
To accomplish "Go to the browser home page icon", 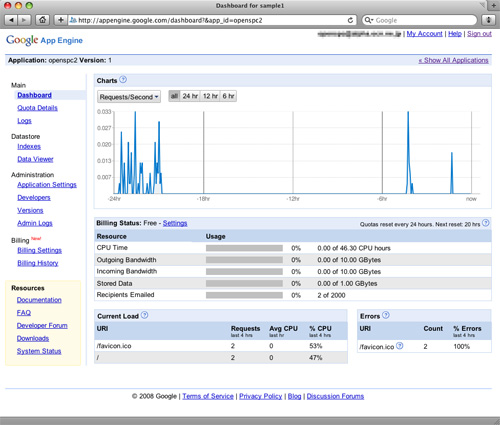I will tap(42, 20).
